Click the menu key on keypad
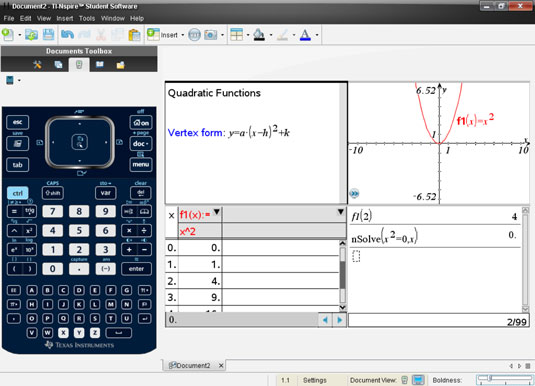This screenshot has height=386, width=535. point(141,165)
